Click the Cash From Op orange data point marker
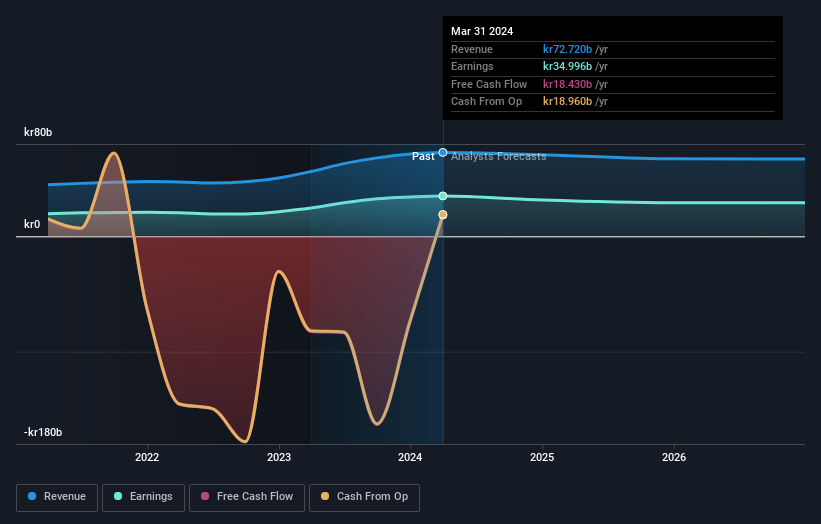The height and width of the screenshot is (524, 821). click(x=443, y=215)
